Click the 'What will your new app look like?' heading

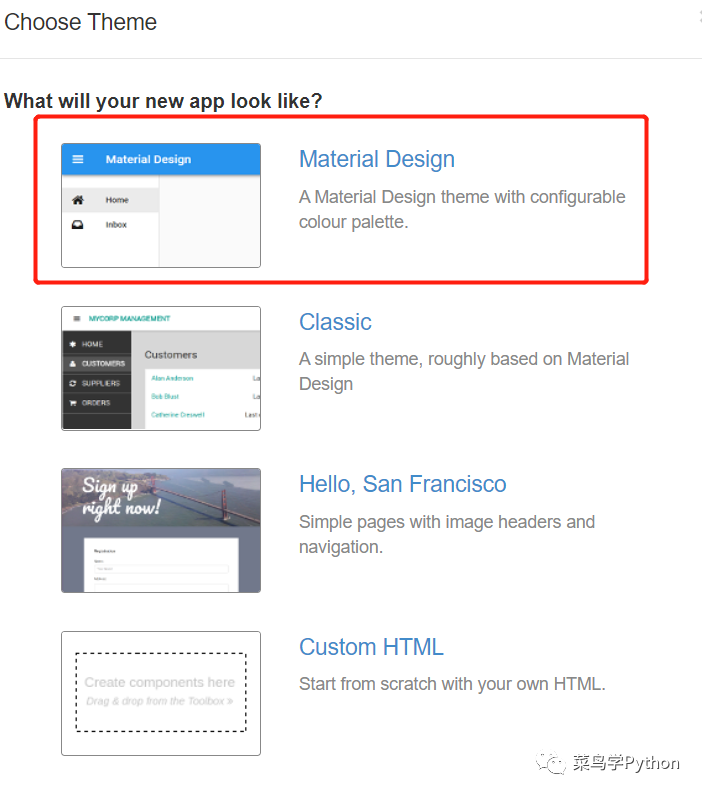point(163,101)
